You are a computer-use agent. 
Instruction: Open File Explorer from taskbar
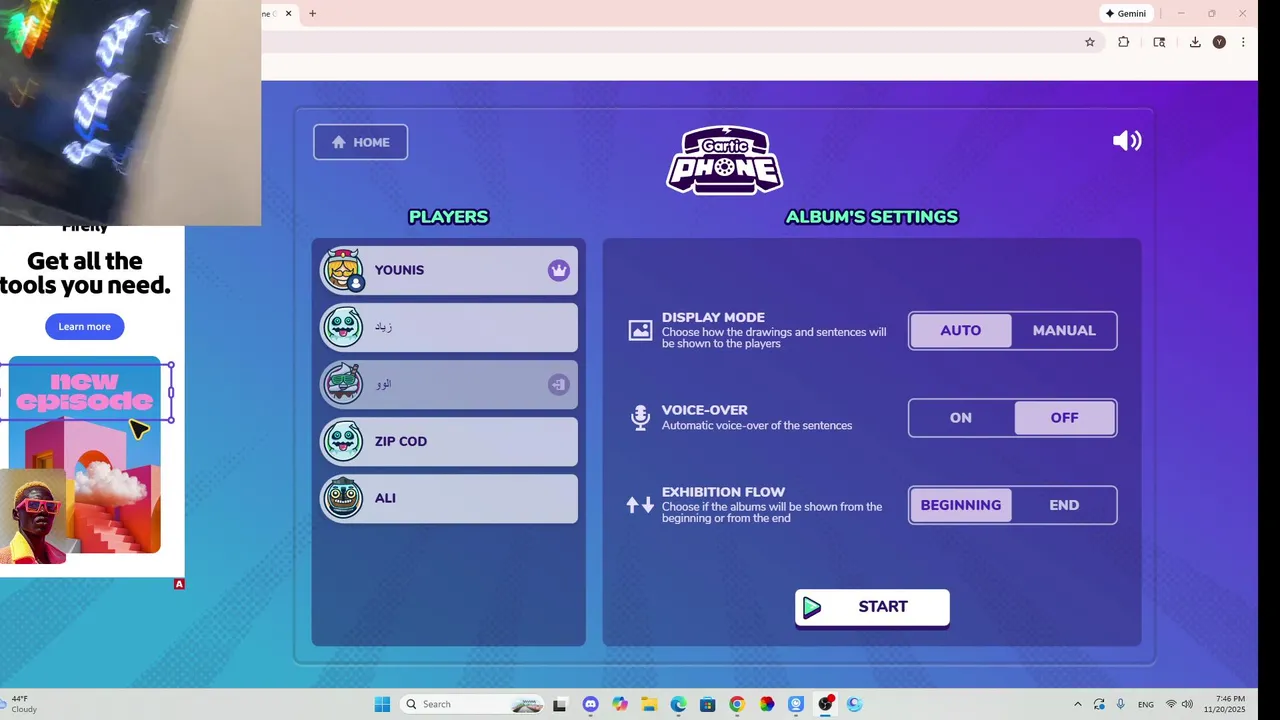point(649,704)
